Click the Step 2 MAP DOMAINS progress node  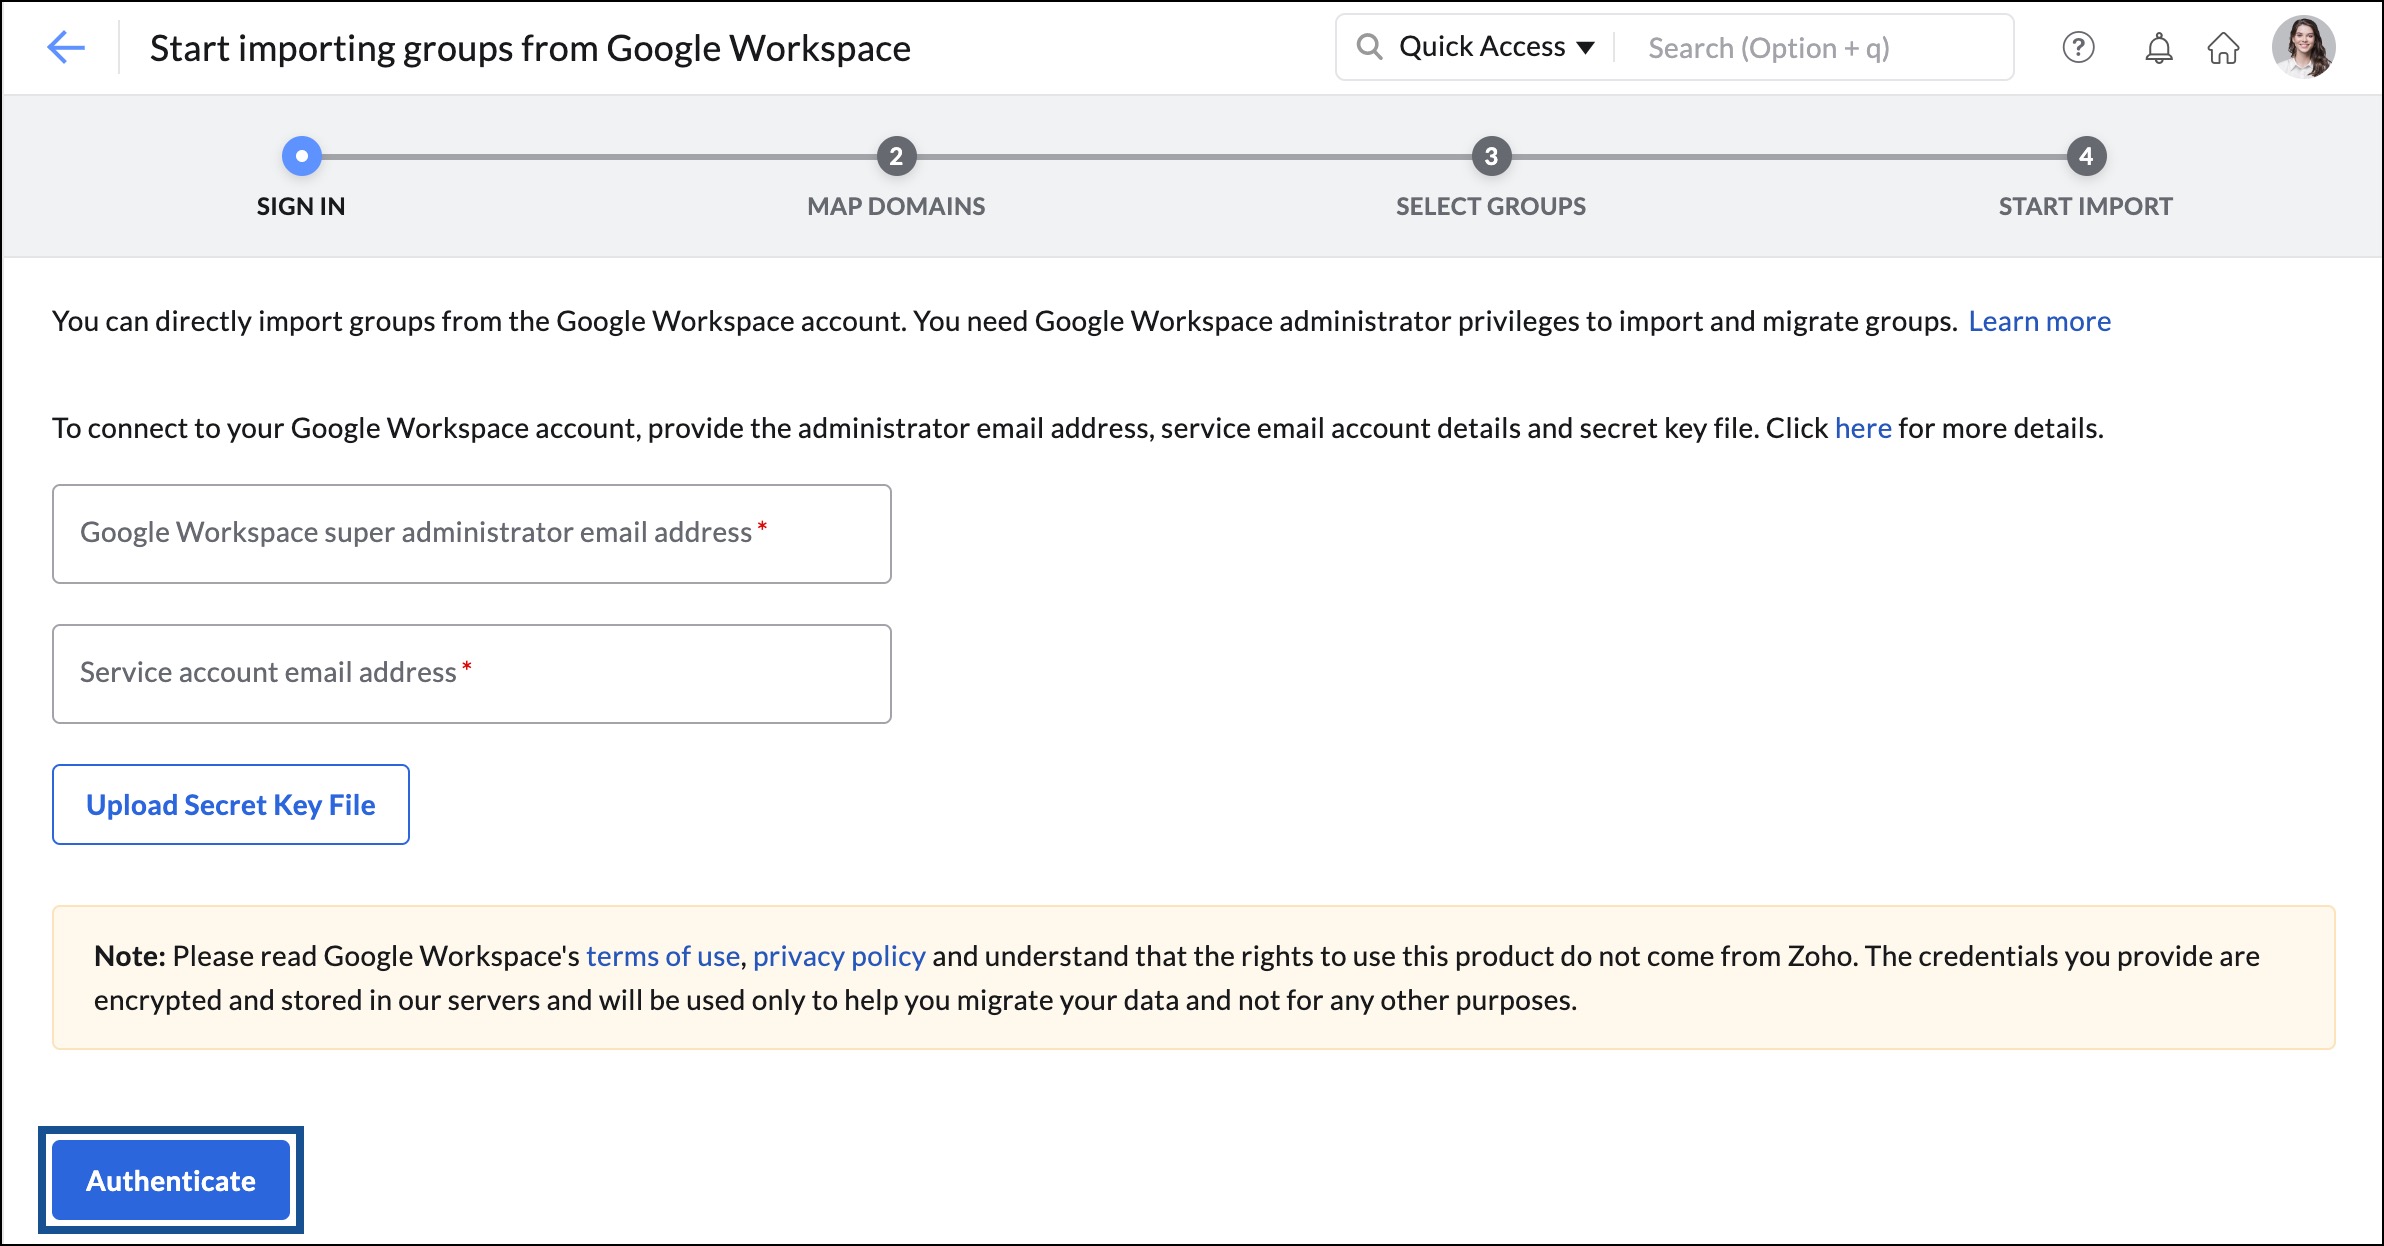[894, 155]
